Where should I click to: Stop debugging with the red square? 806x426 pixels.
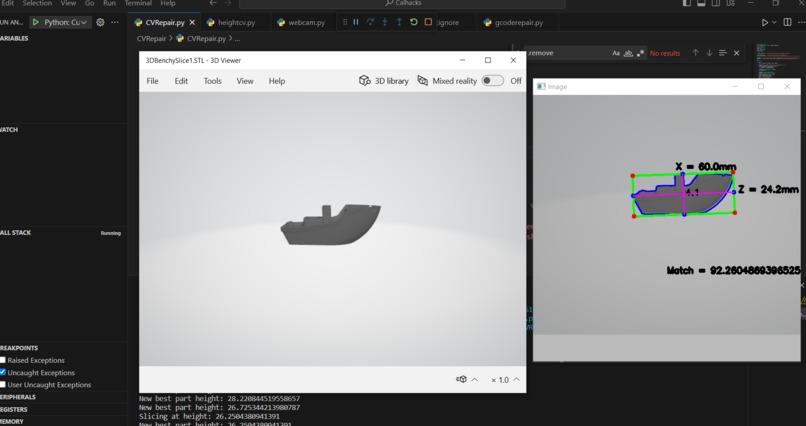click(428, 22)
